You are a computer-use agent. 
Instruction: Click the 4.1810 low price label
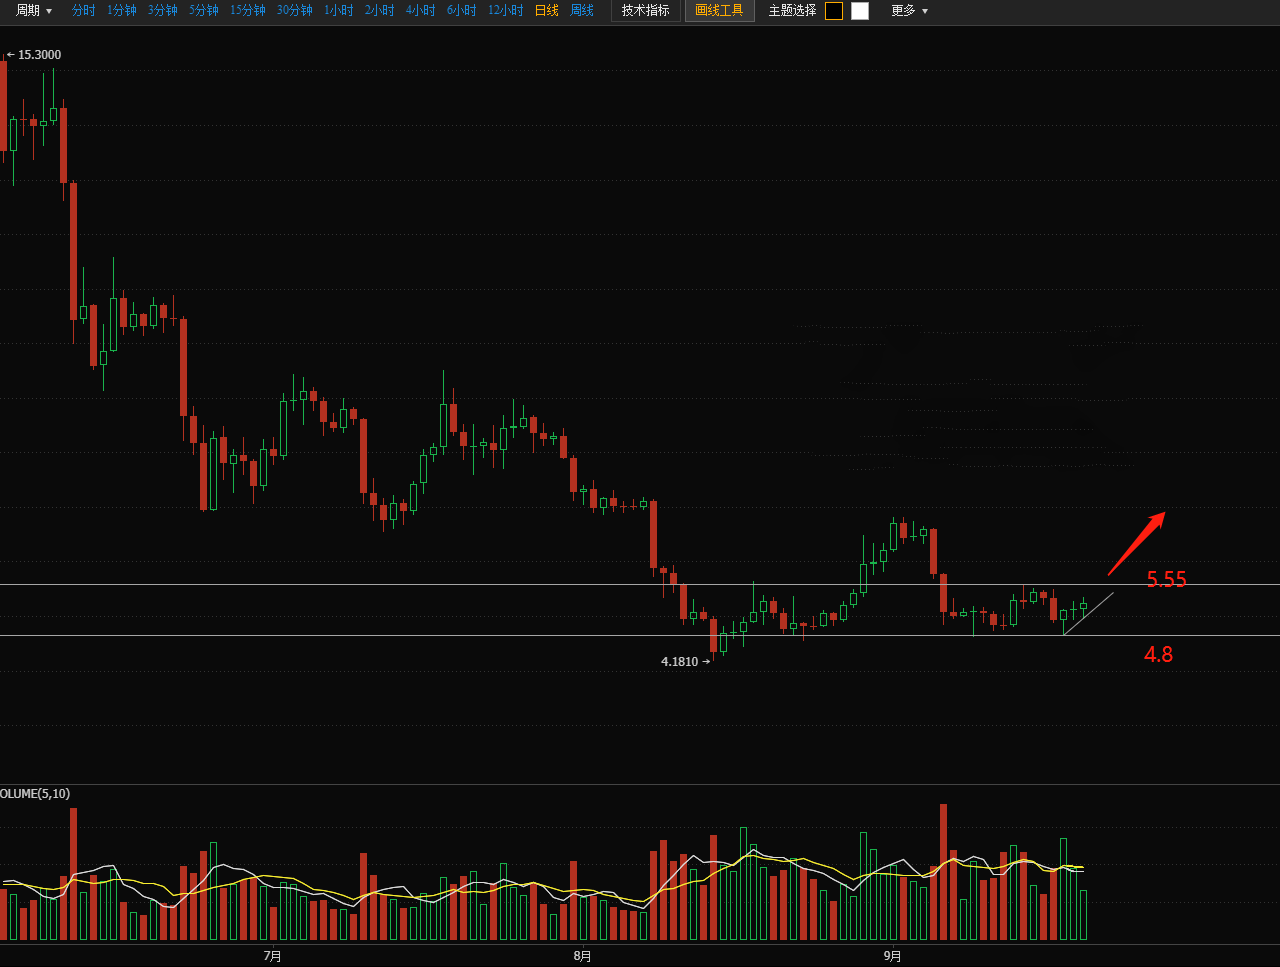679,662
